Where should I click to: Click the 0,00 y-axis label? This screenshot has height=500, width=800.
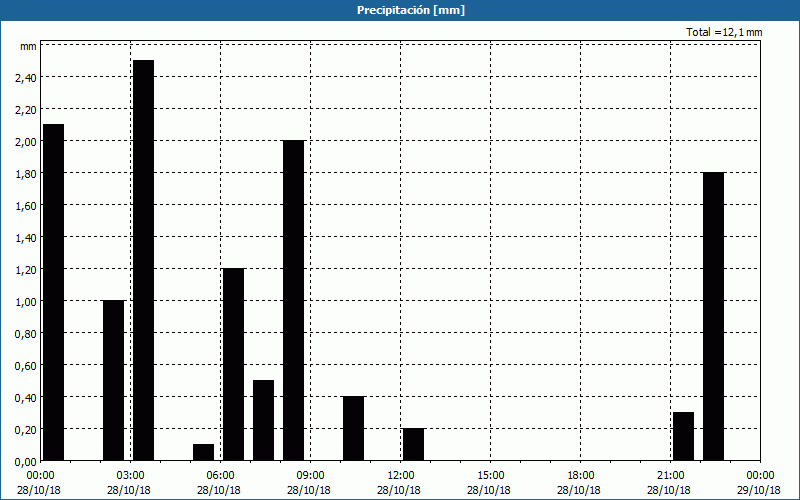(x=26, y=462)
